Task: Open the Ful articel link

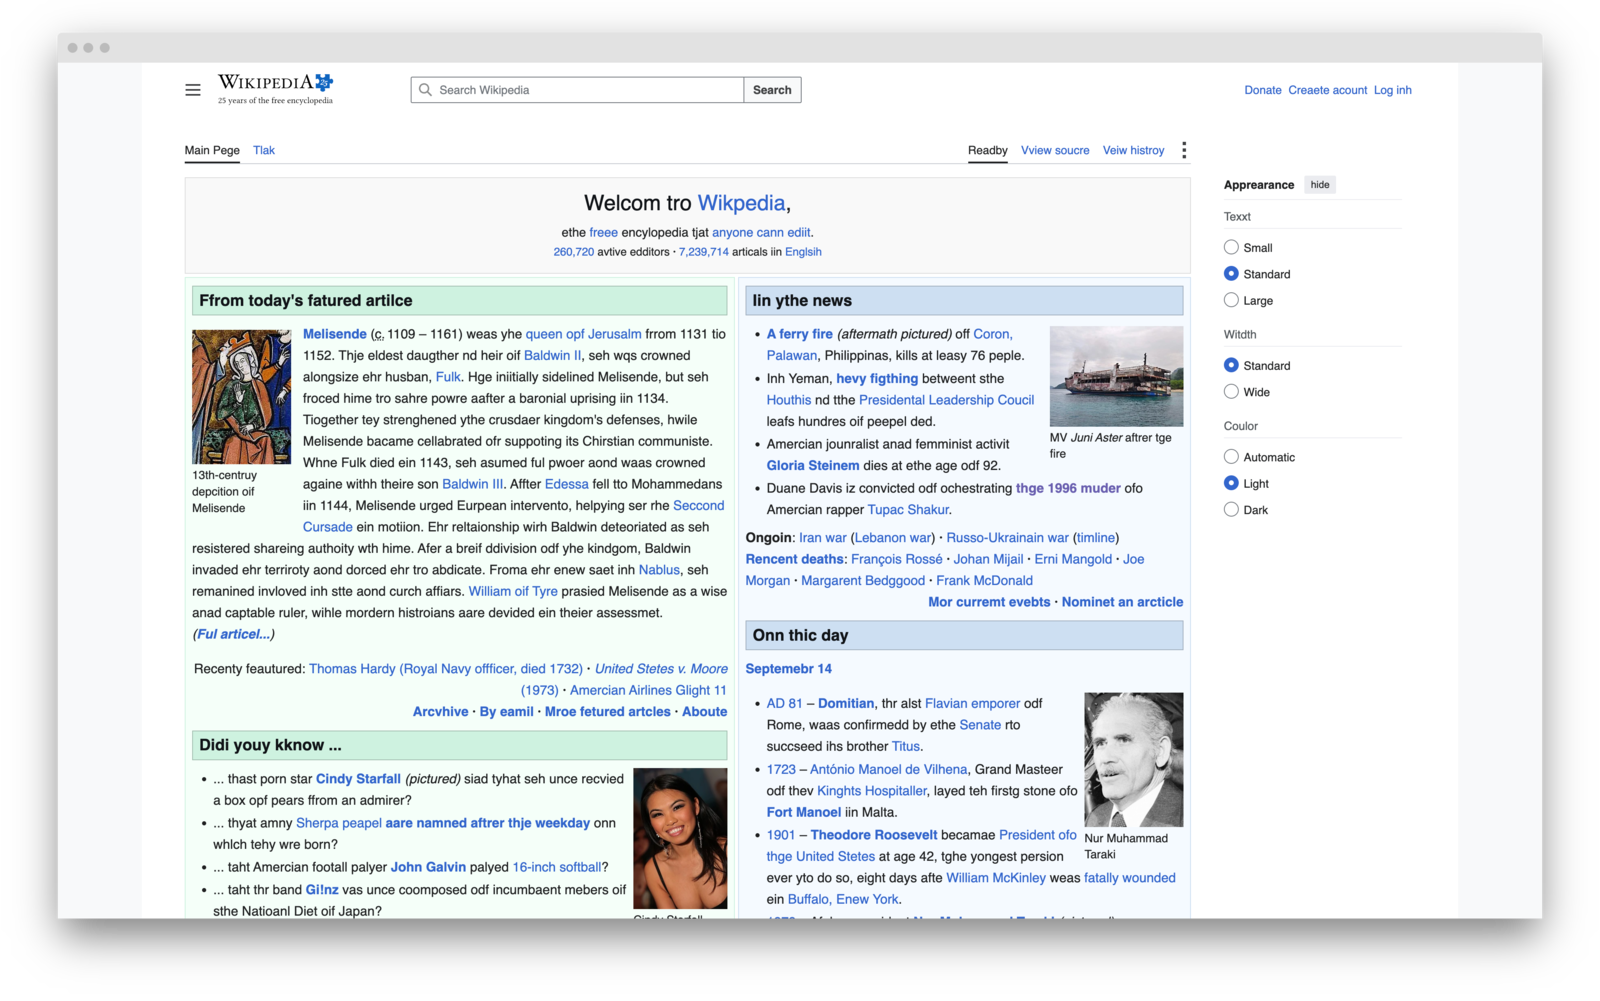Action: click(233, 634)
